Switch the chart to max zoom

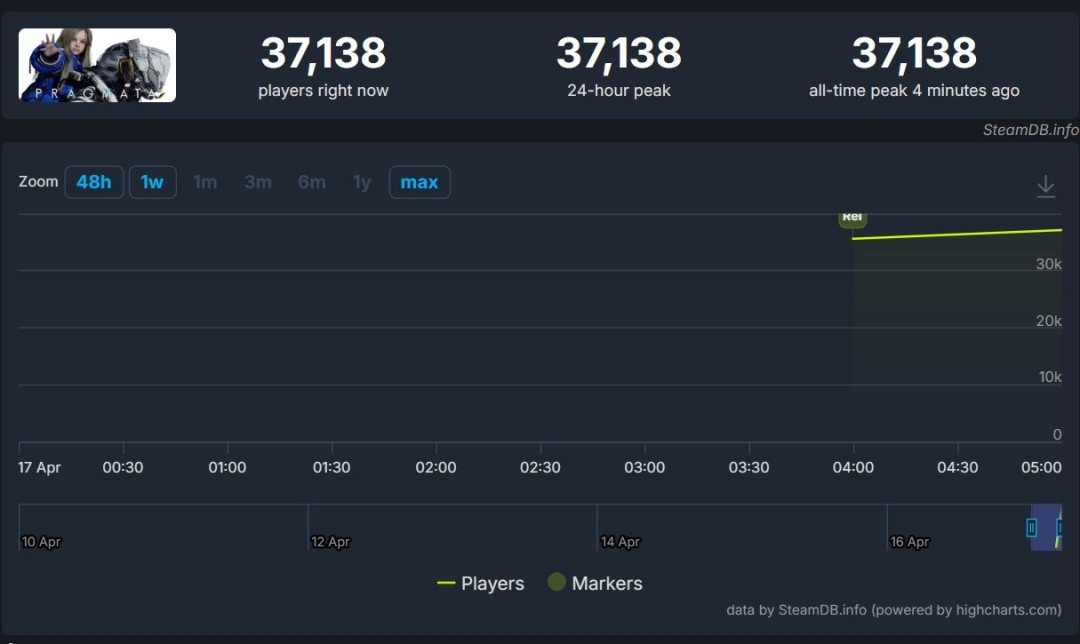[x=419, y=182]
